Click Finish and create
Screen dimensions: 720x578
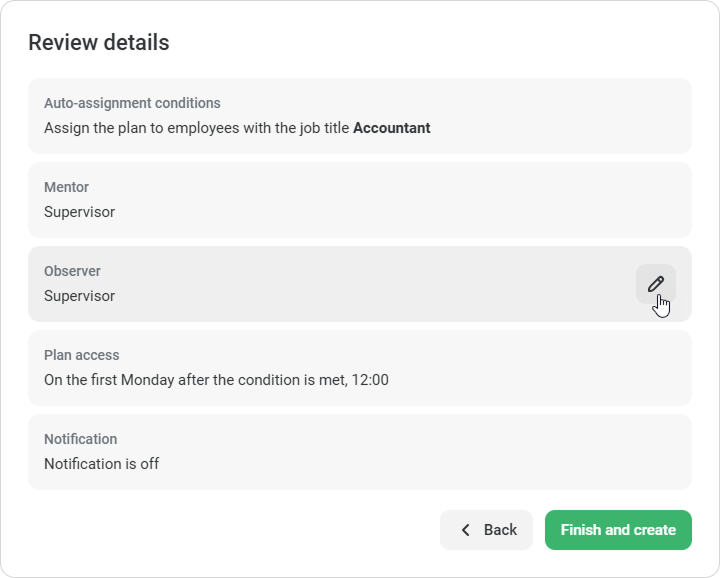[x=618, y=530]
